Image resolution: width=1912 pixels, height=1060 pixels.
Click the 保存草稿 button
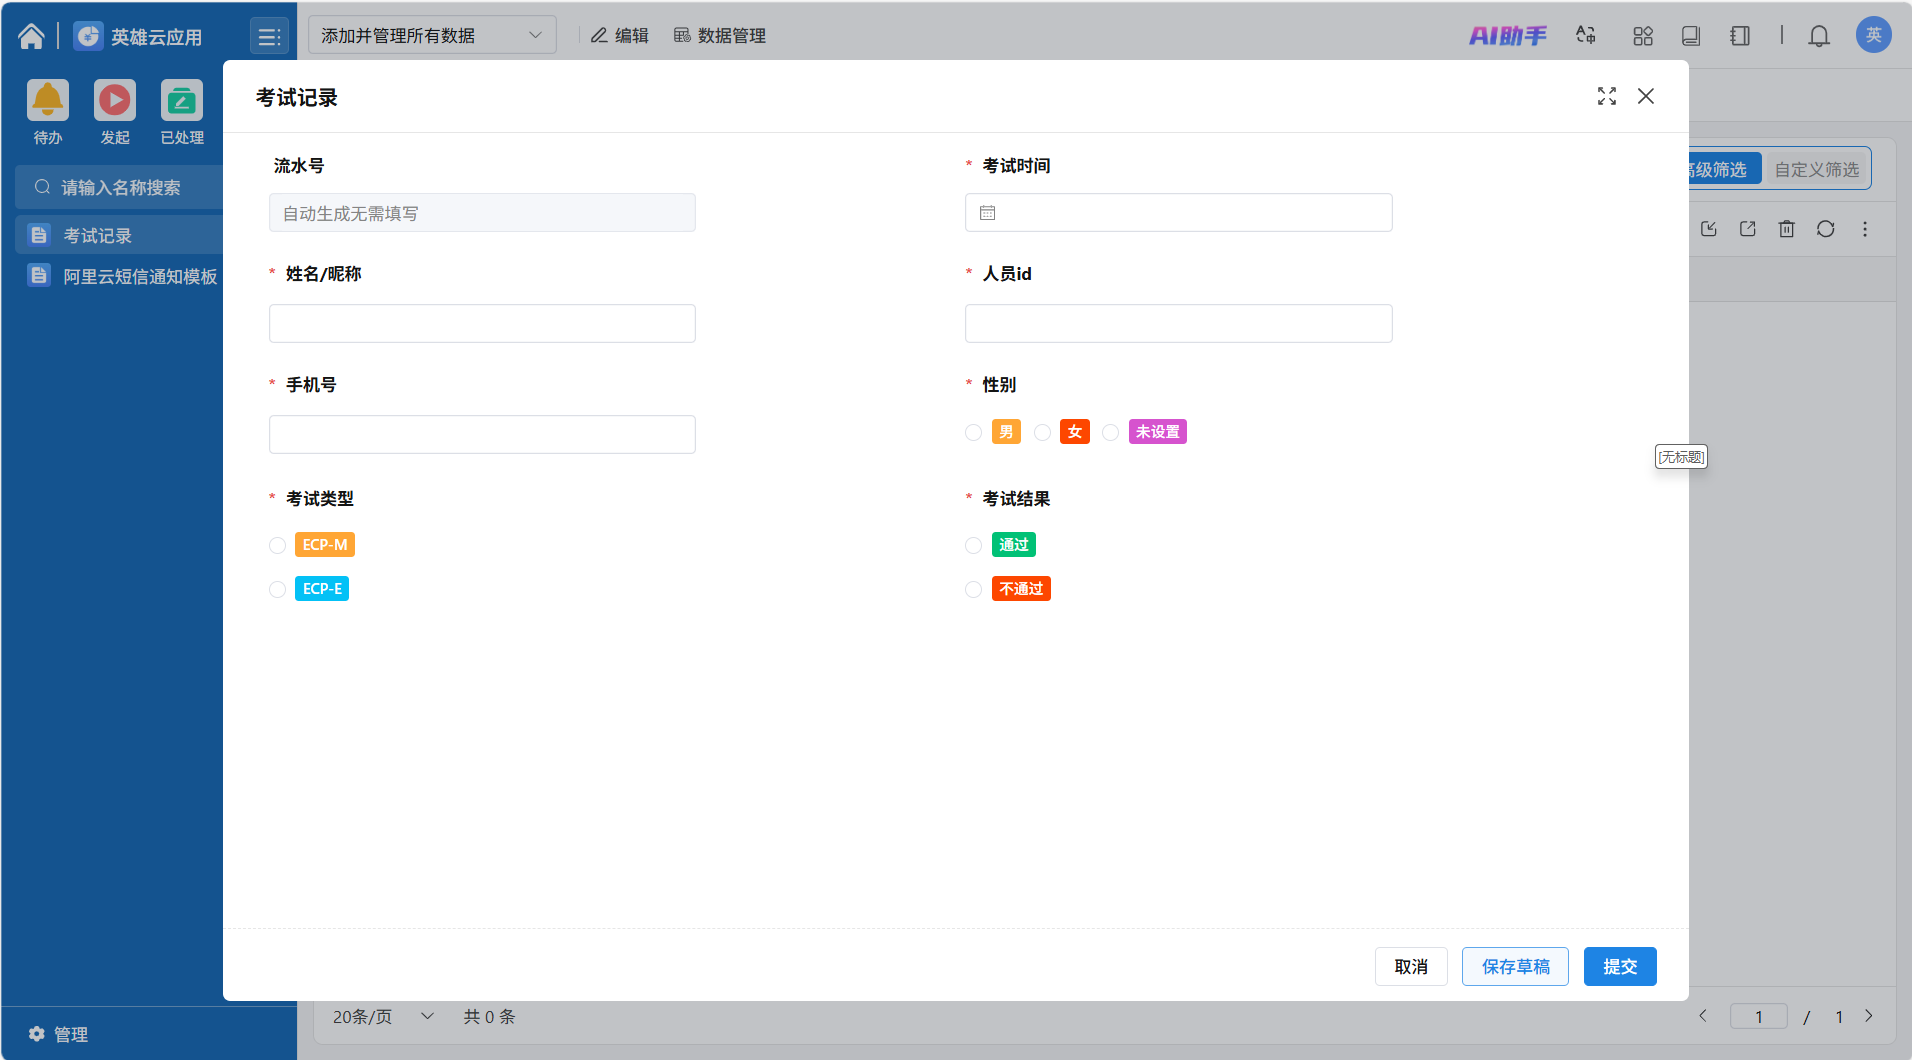(1514, 967)
